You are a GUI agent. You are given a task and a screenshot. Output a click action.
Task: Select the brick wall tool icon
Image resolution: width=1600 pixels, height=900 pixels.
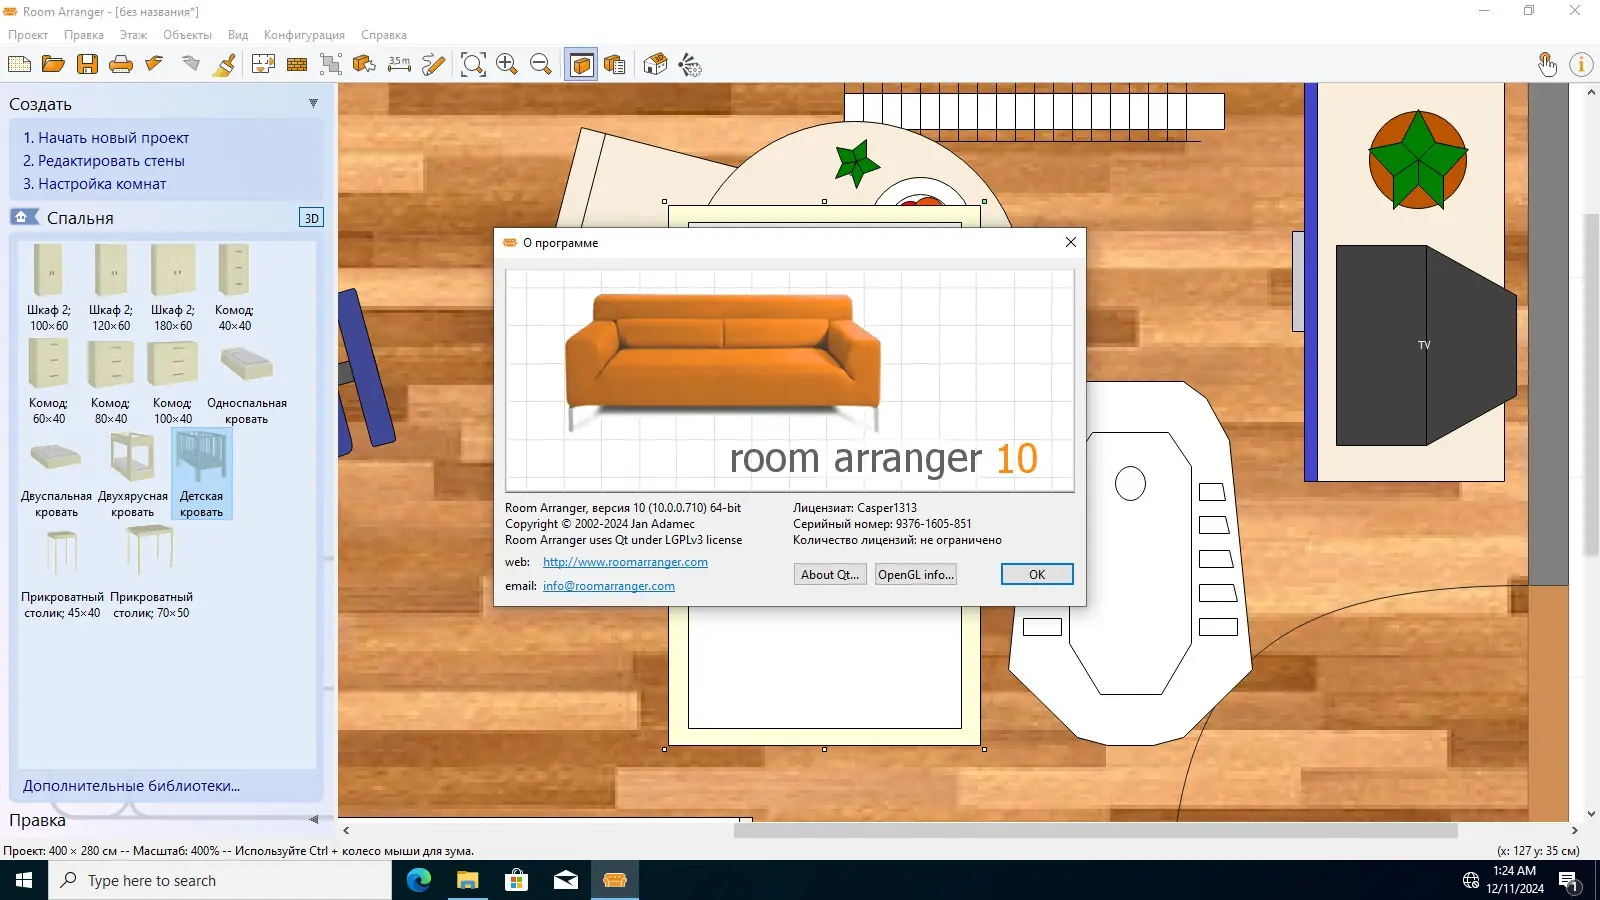(x=297, y=65)
